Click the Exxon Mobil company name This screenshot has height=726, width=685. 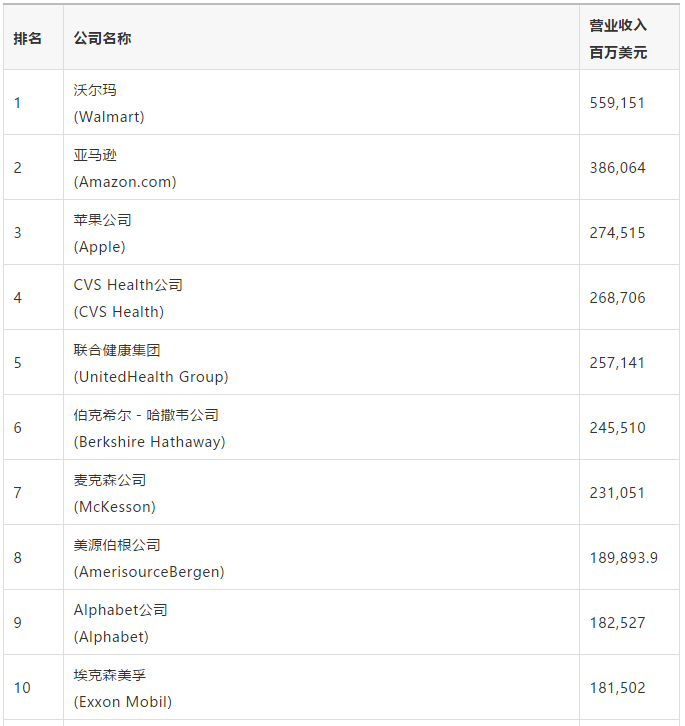point(122,688)
